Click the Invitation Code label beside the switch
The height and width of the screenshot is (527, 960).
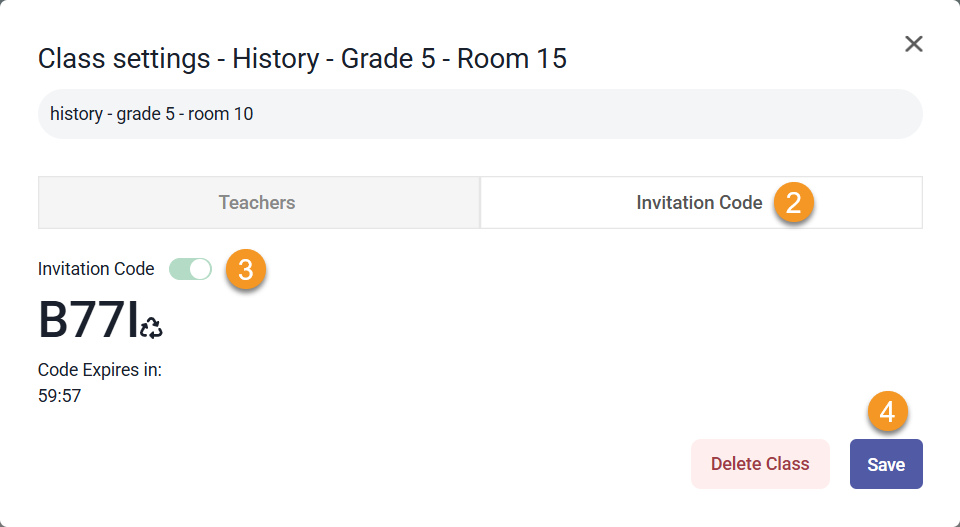point(96,269)
